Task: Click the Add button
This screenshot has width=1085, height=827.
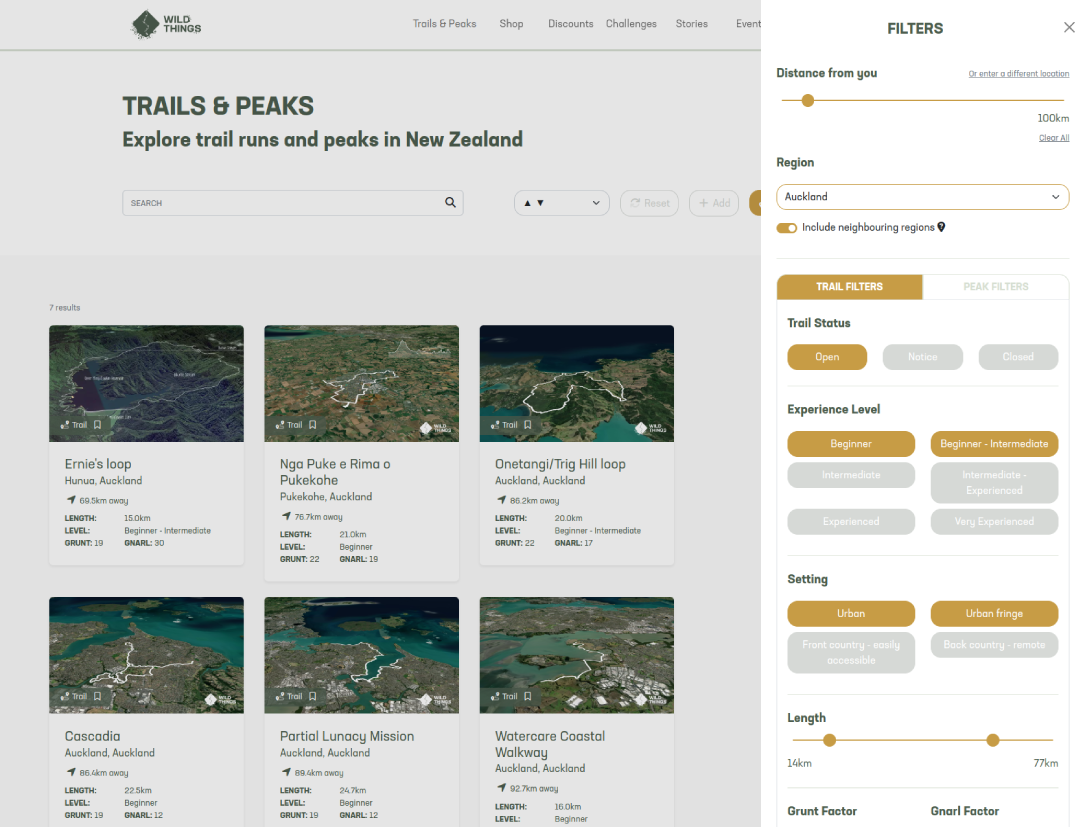Action: coord(714,203)
